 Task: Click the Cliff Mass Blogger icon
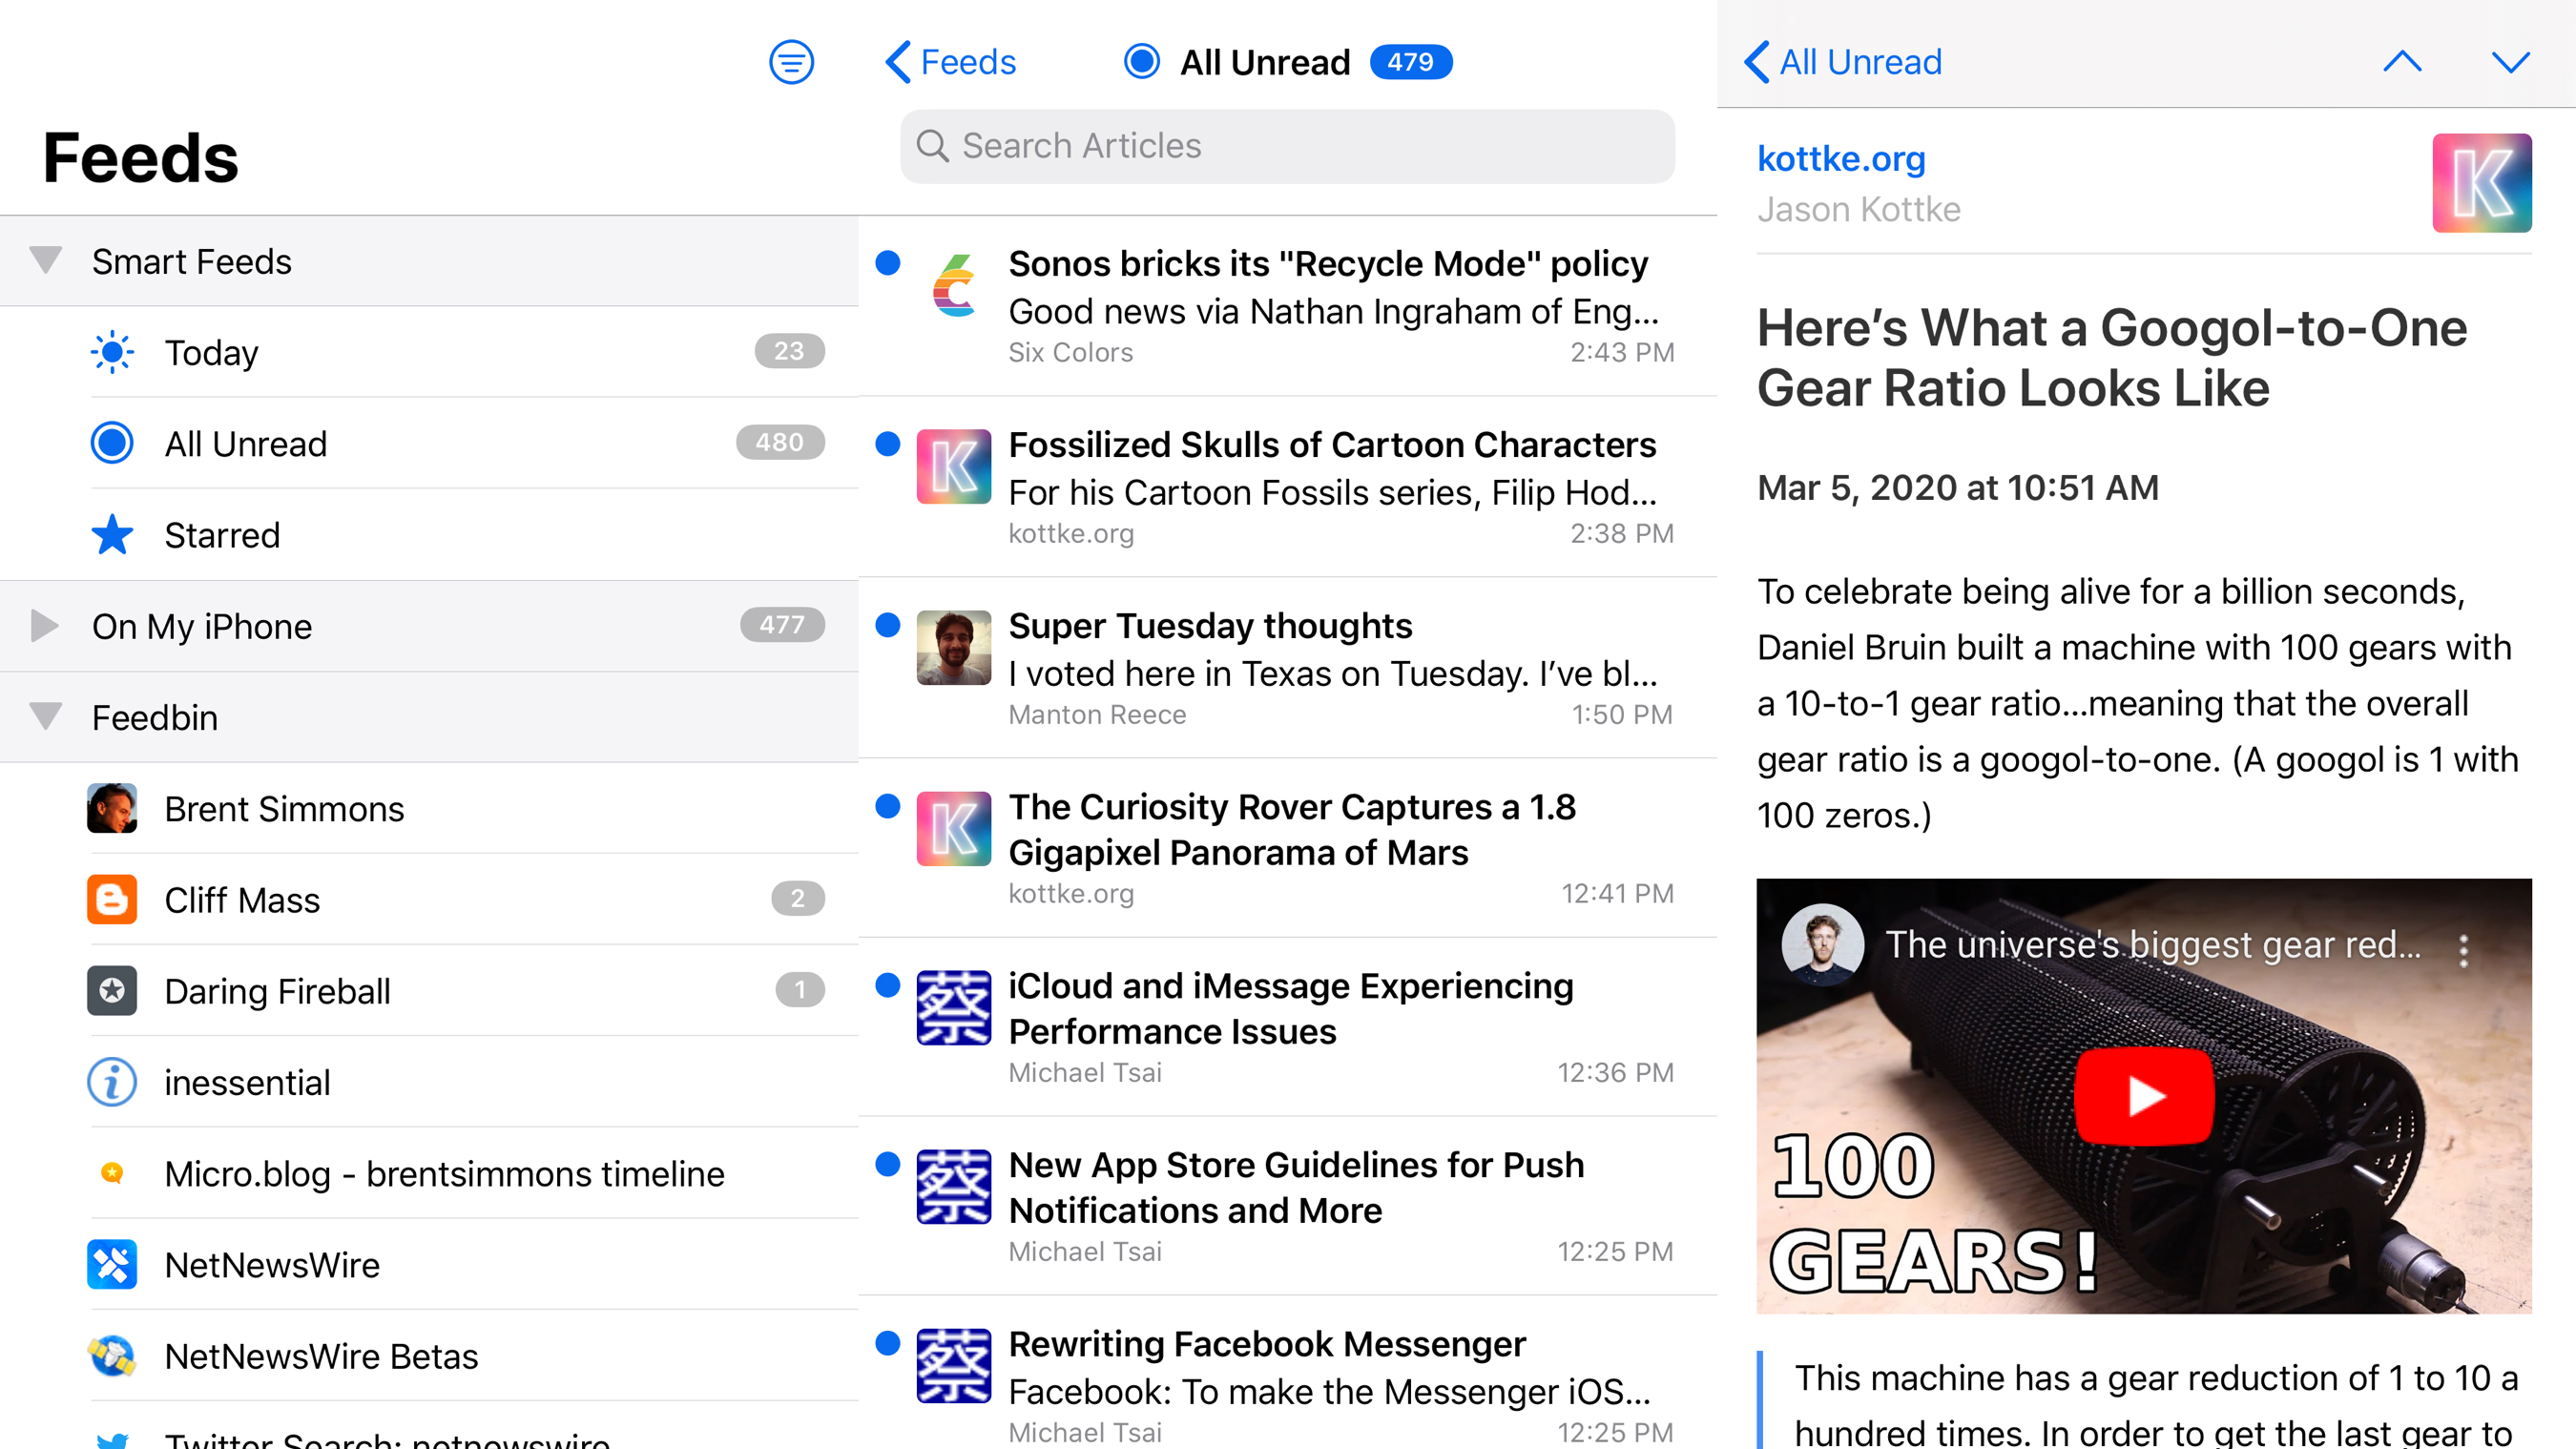click(x=112, y=899)
